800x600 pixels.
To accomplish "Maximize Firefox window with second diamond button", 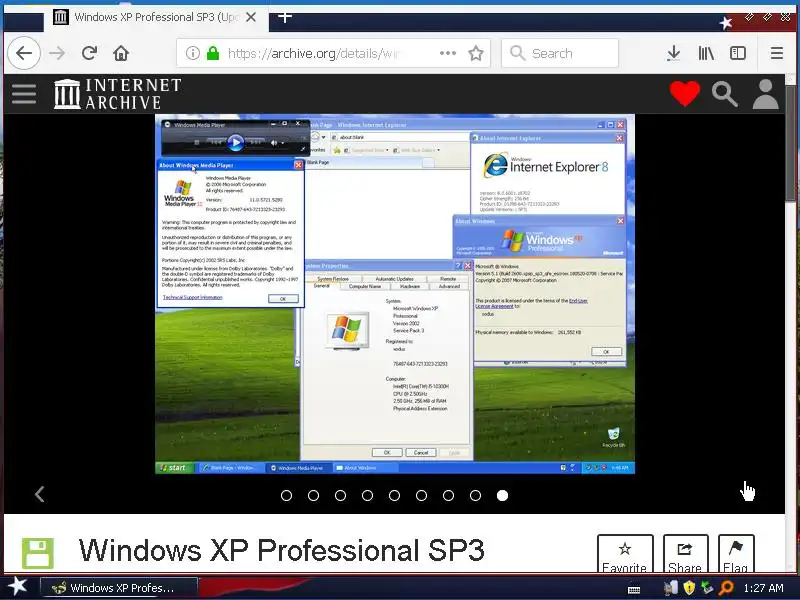I will (x=767, y=17).
